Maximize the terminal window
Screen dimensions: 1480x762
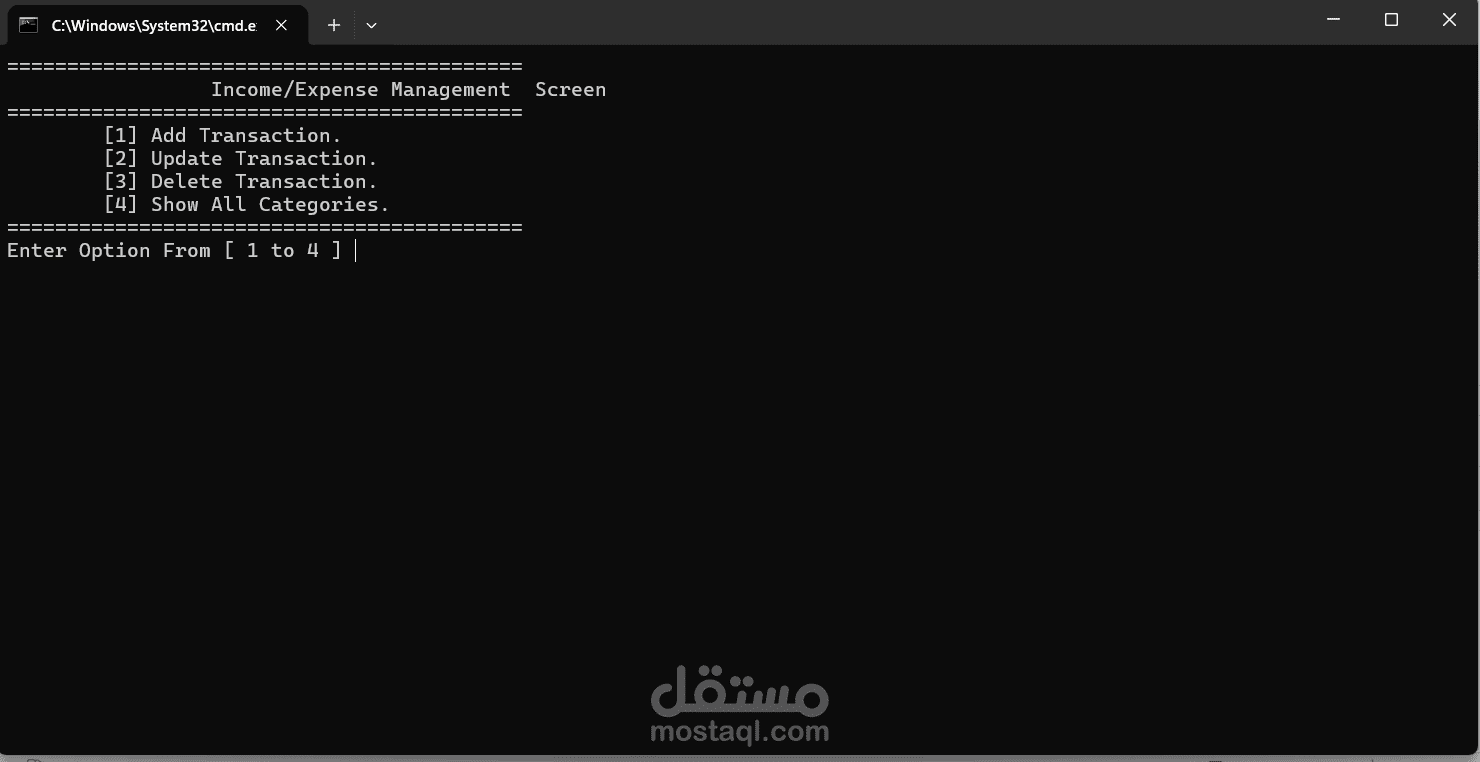click(1391, 20)
